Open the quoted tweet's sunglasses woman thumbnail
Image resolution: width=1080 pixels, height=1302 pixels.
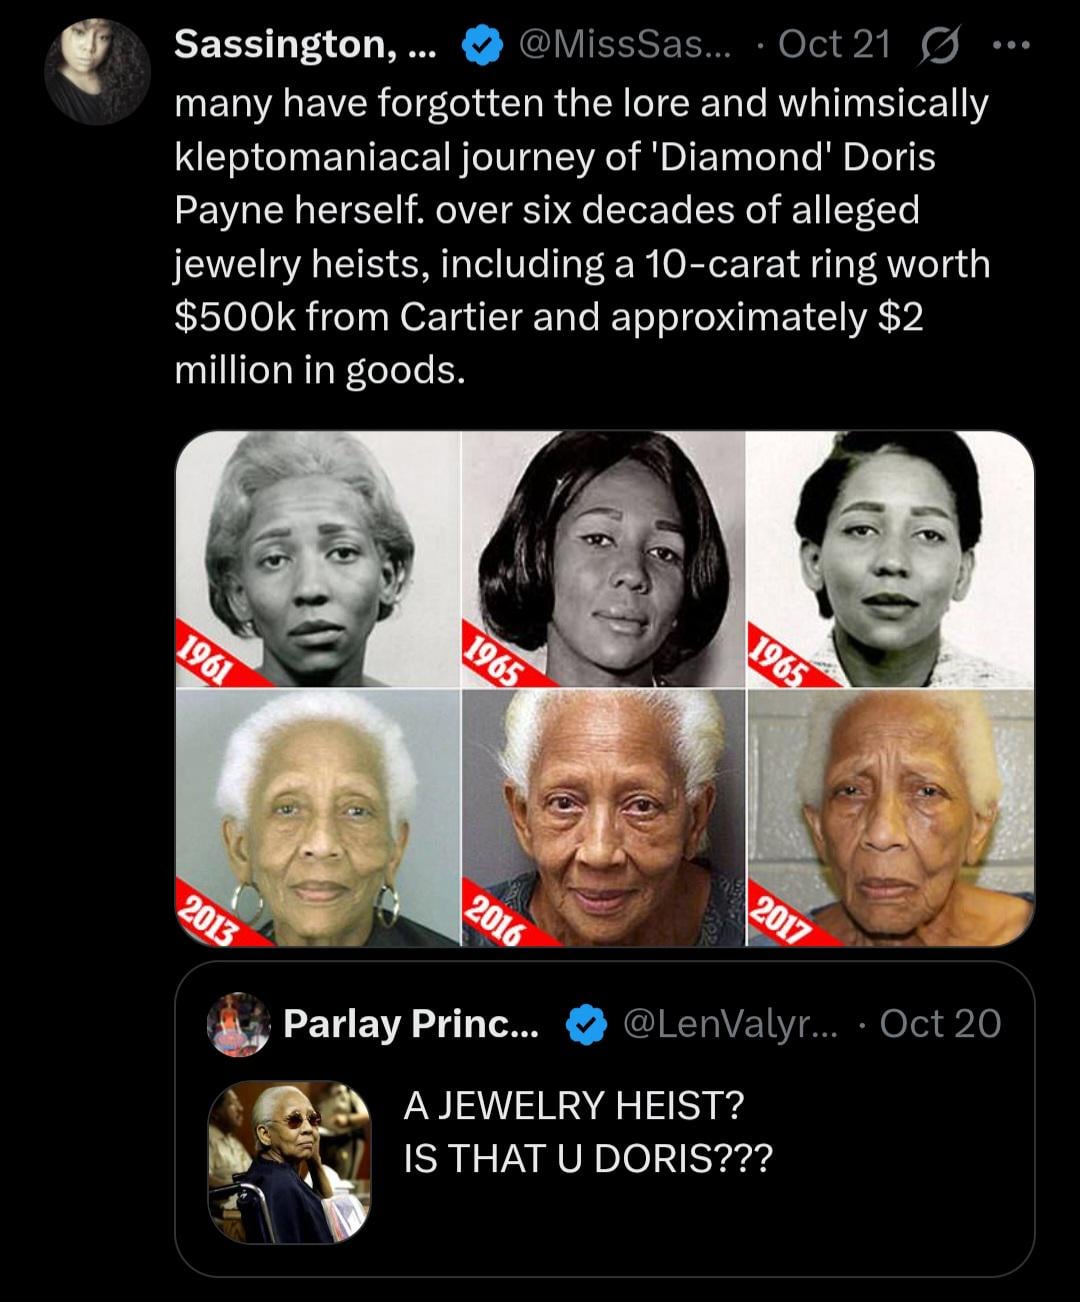(290, 1161)
